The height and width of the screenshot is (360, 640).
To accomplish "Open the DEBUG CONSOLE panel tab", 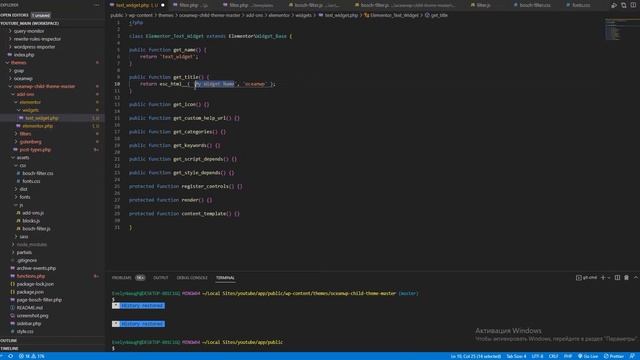I will click(x=192, y=278).
